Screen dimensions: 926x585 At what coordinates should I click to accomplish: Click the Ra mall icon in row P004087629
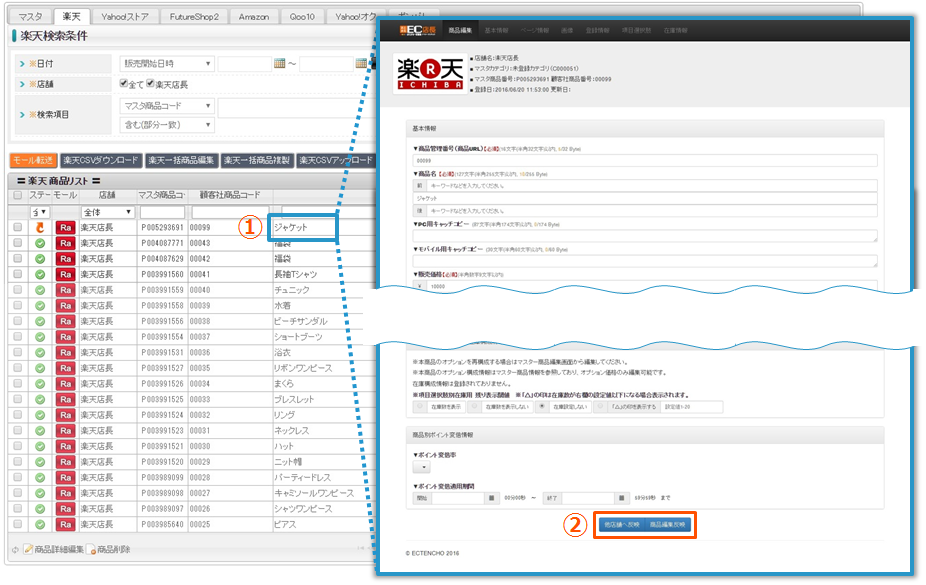(65, 259)
